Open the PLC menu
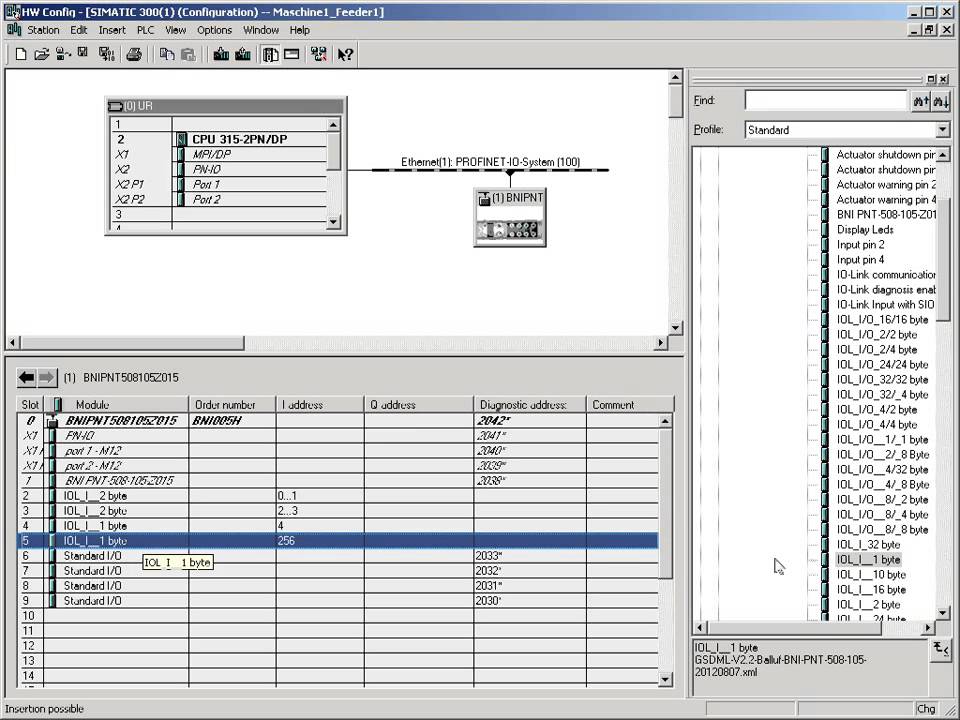960x720 pixels. (x=145, y=30)
